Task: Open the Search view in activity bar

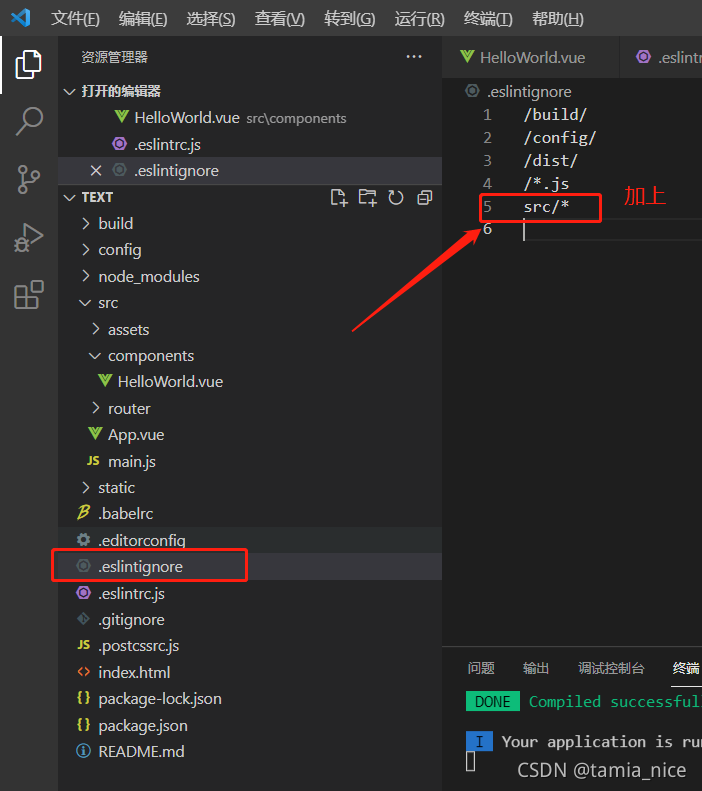Action: (29, 121)
